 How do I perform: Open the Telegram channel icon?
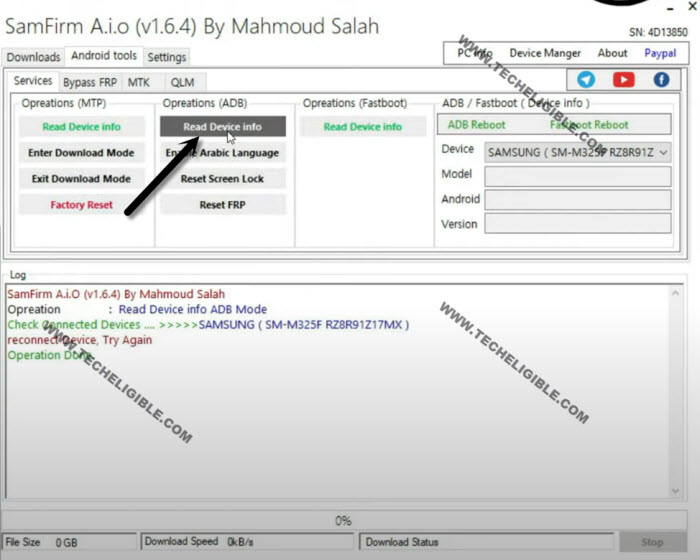[x=586, y=80]
